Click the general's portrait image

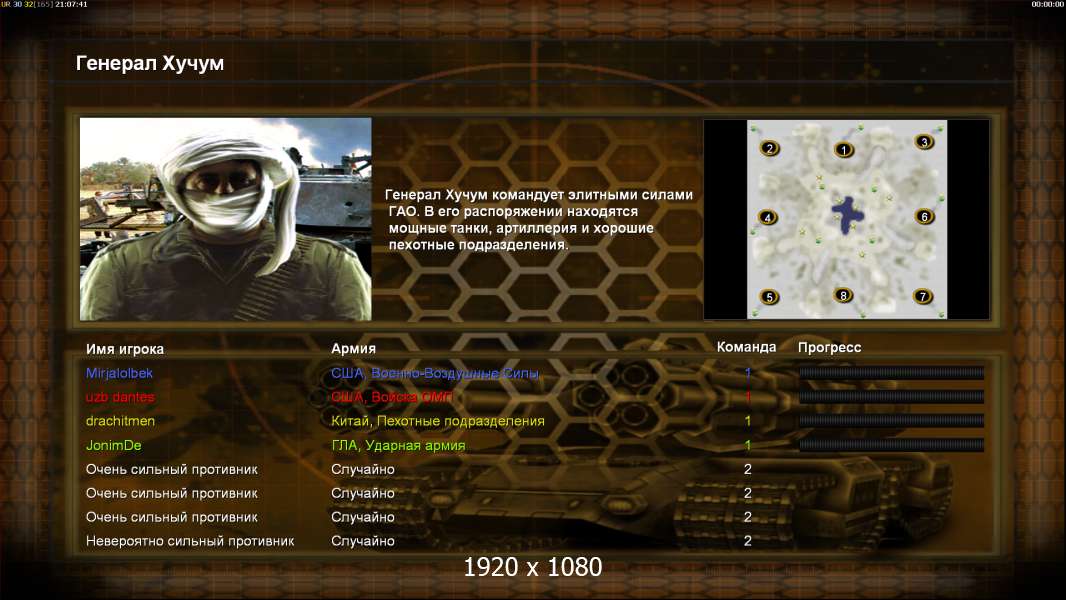tap(226, 219)
